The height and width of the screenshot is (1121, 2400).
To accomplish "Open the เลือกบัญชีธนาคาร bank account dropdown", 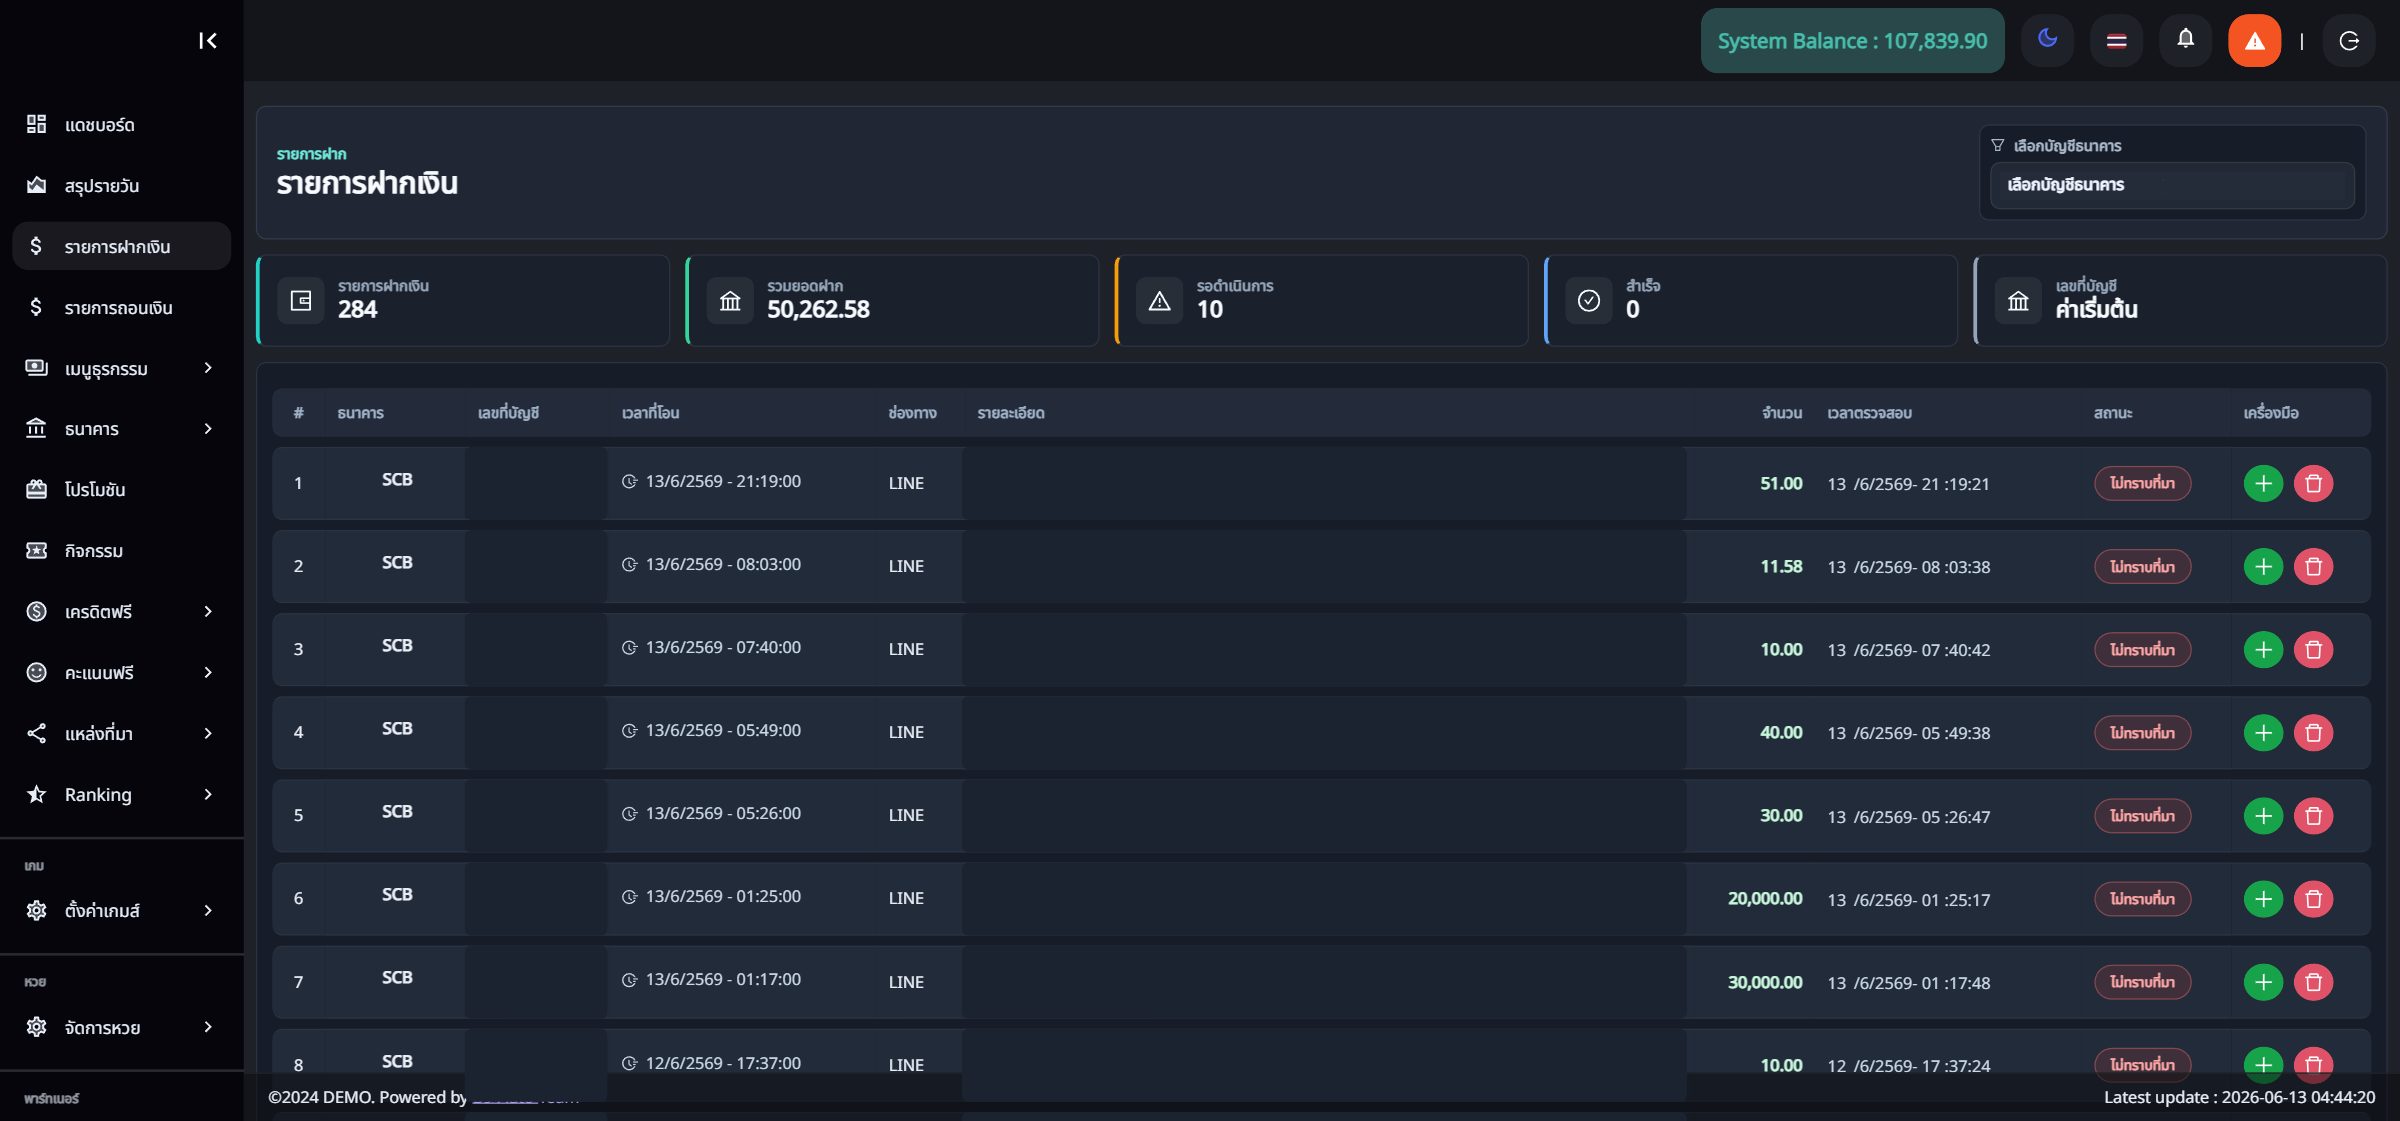I will pyautogui.click(x=2172, y=185).
